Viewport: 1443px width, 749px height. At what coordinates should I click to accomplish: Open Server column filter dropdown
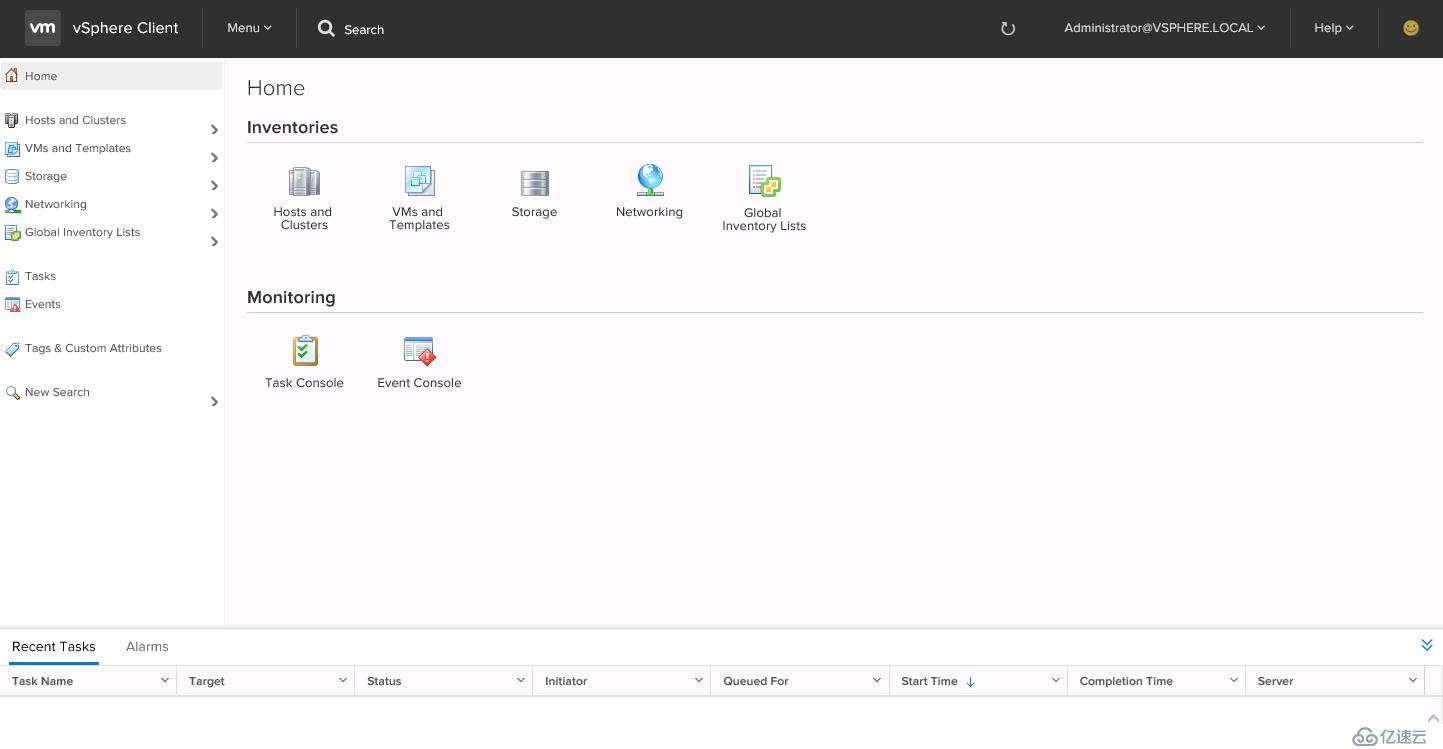[1413, 680]
